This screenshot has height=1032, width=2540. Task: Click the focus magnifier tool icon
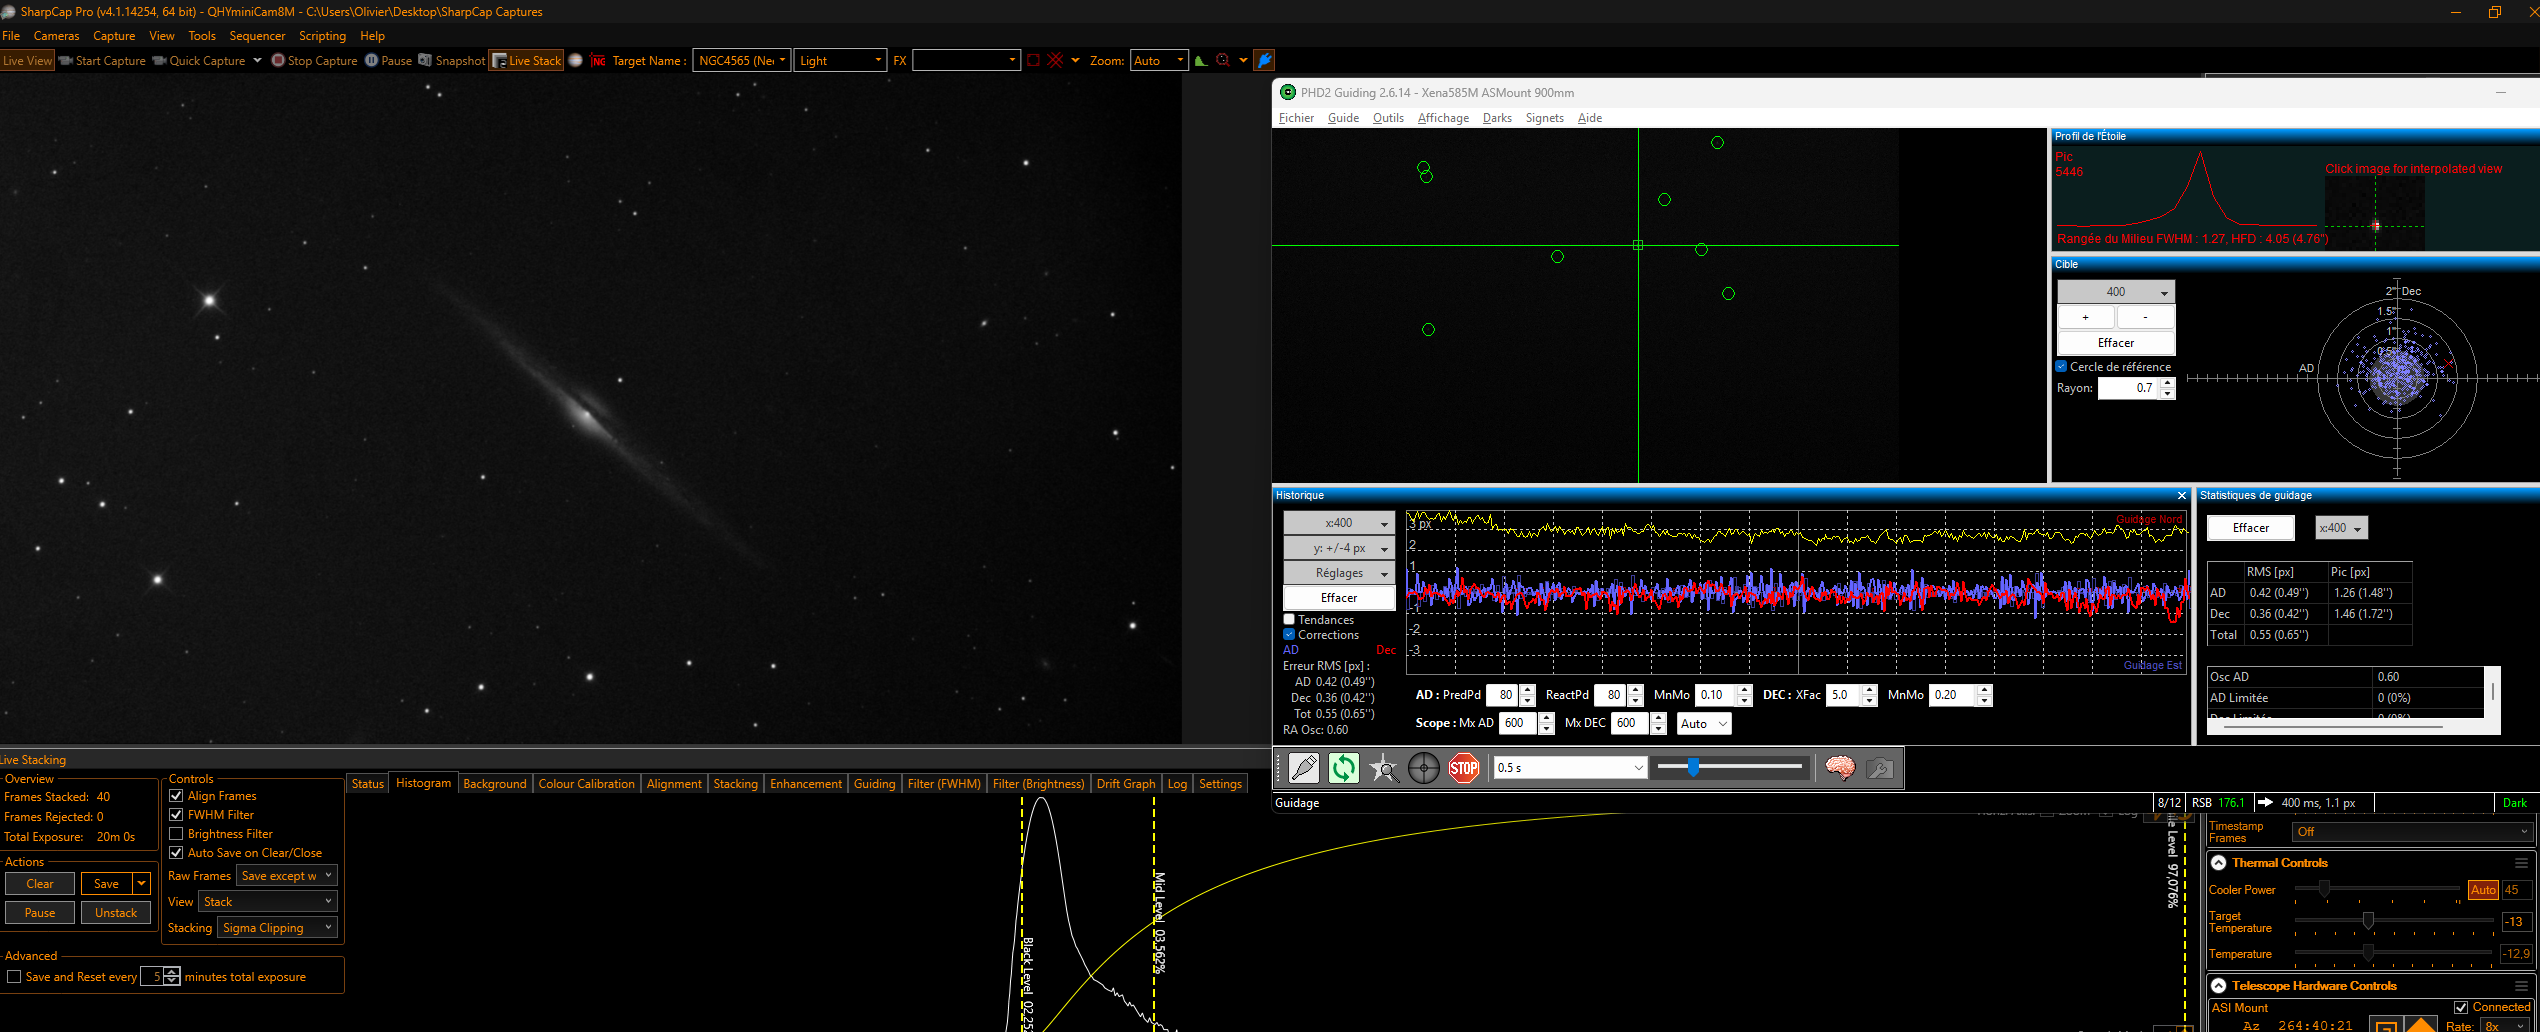1223,60
